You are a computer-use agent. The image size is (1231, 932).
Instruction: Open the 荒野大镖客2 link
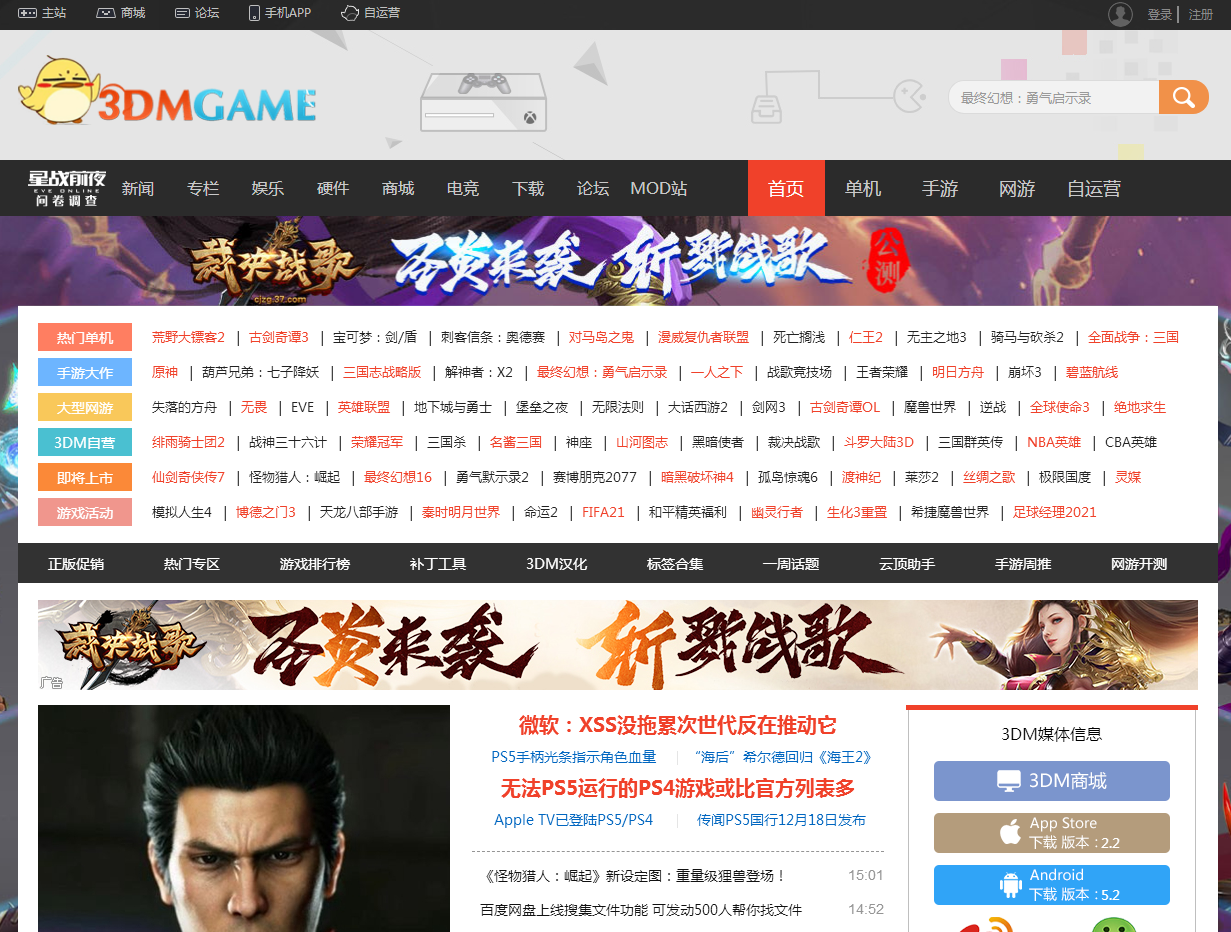point(188,337)
